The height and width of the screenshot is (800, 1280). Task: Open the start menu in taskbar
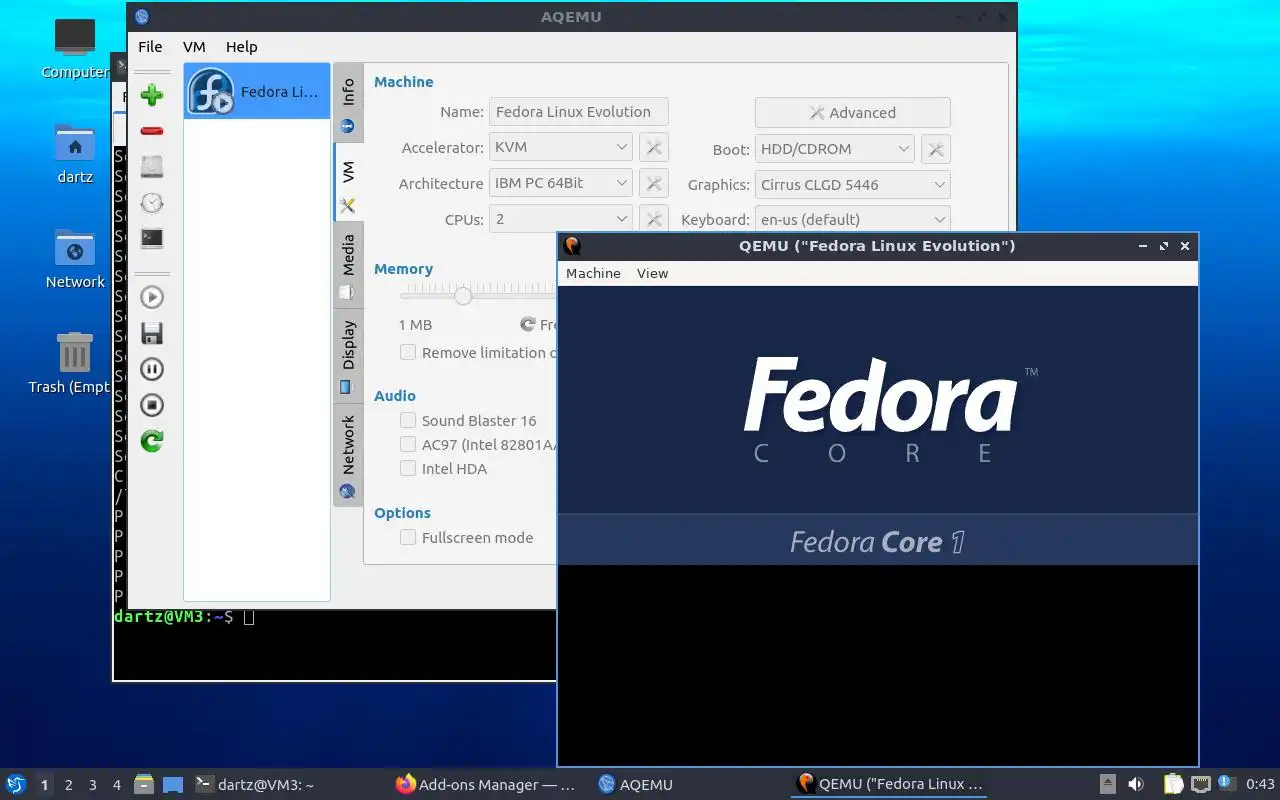click(16, 785)
